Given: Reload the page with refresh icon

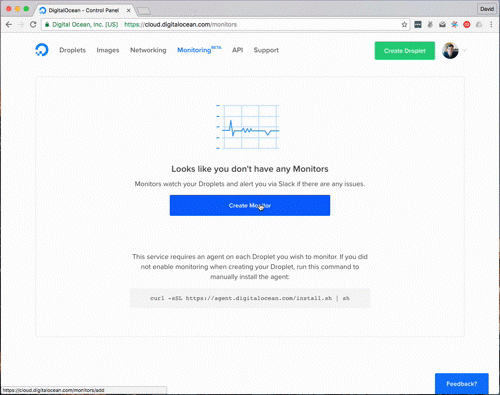Looking at the screenshot, I should coord(33,24).
